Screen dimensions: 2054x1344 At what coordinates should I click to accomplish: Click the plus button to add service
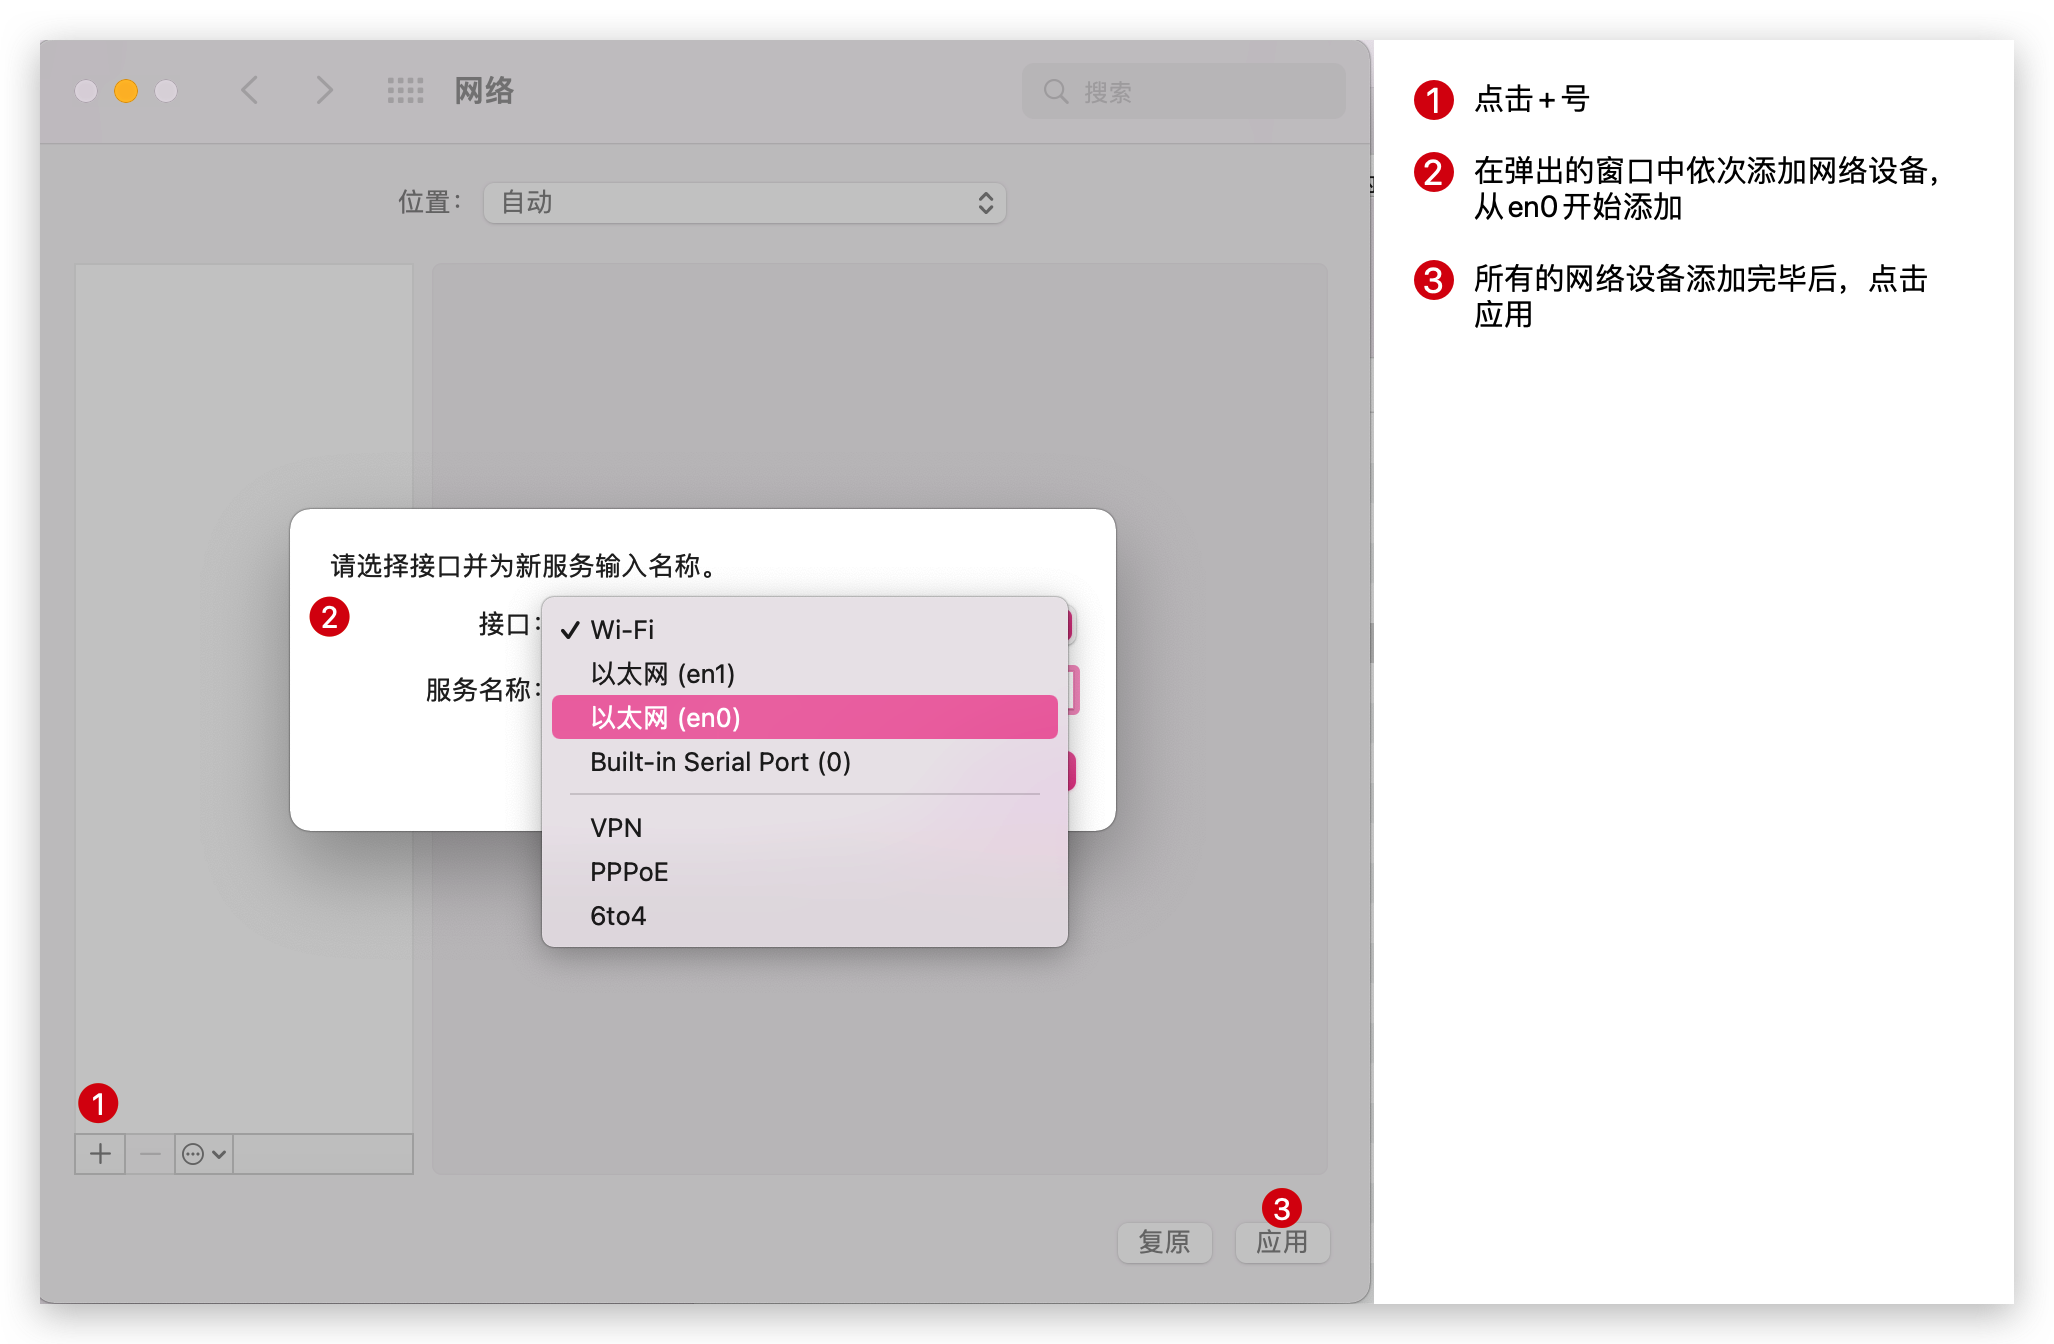pos(100,1154)
